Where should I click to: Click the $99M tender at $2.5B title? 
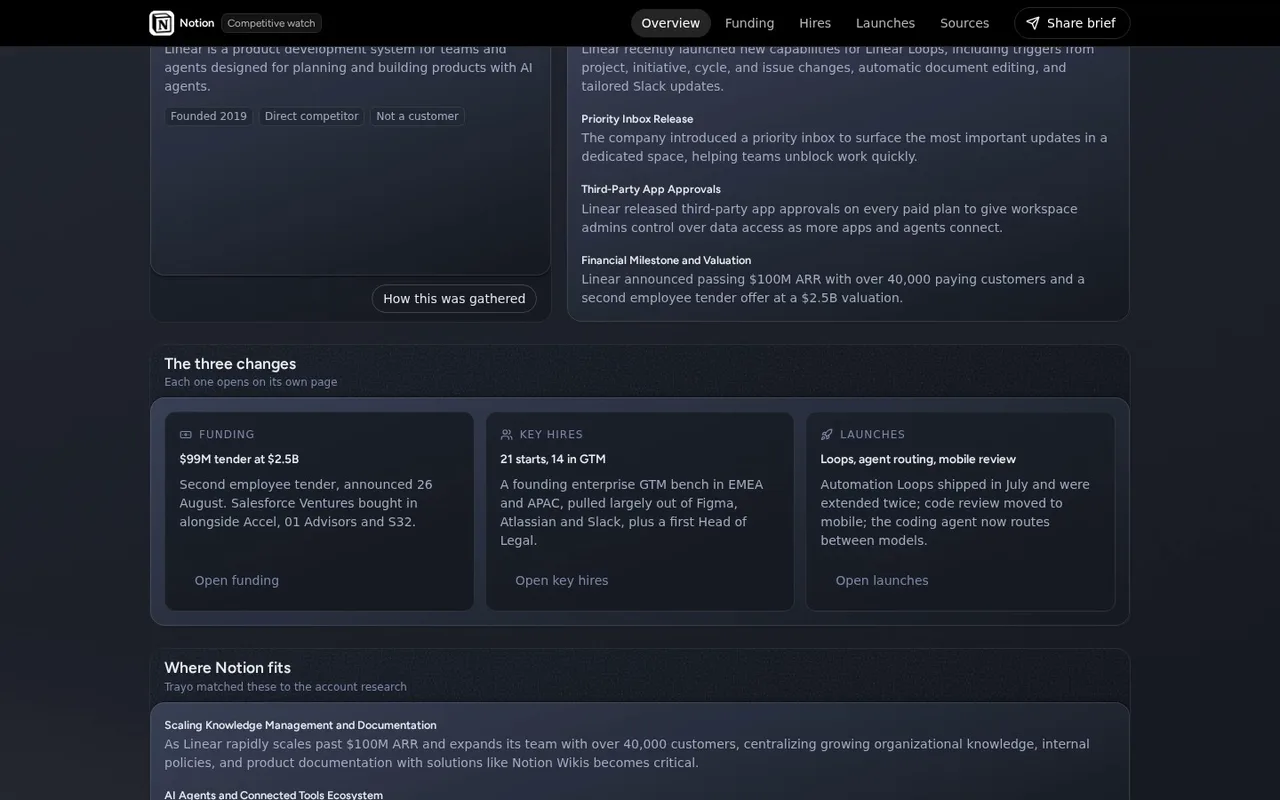(239, 459)
